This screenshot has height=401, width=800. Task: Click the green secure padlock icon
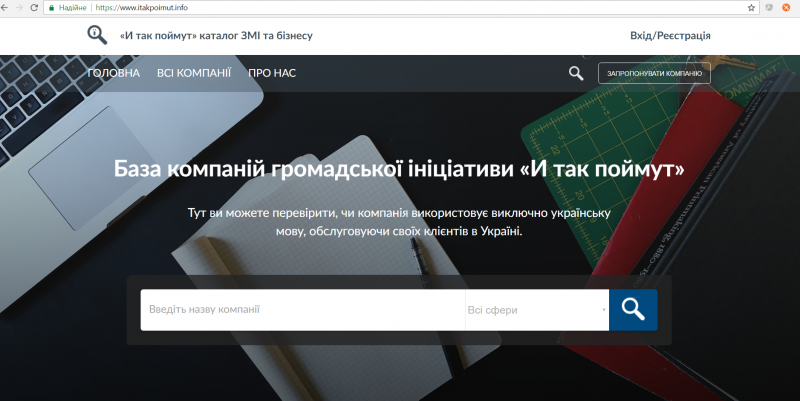[x=52, y=8]
